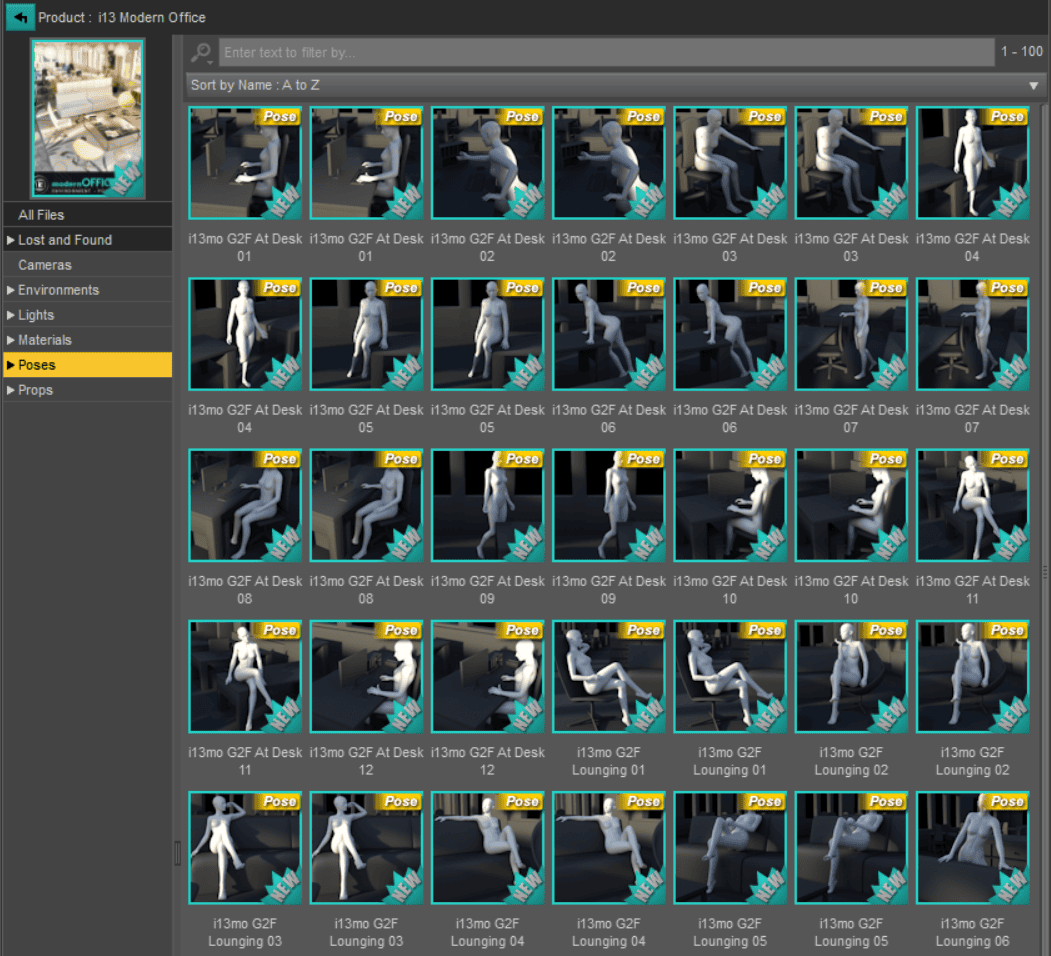Image resolution: width=1051 pixels, height=956 pixels.
Task: Select the Cameras category
Action: pyautogui.click(x=45, y=265)
